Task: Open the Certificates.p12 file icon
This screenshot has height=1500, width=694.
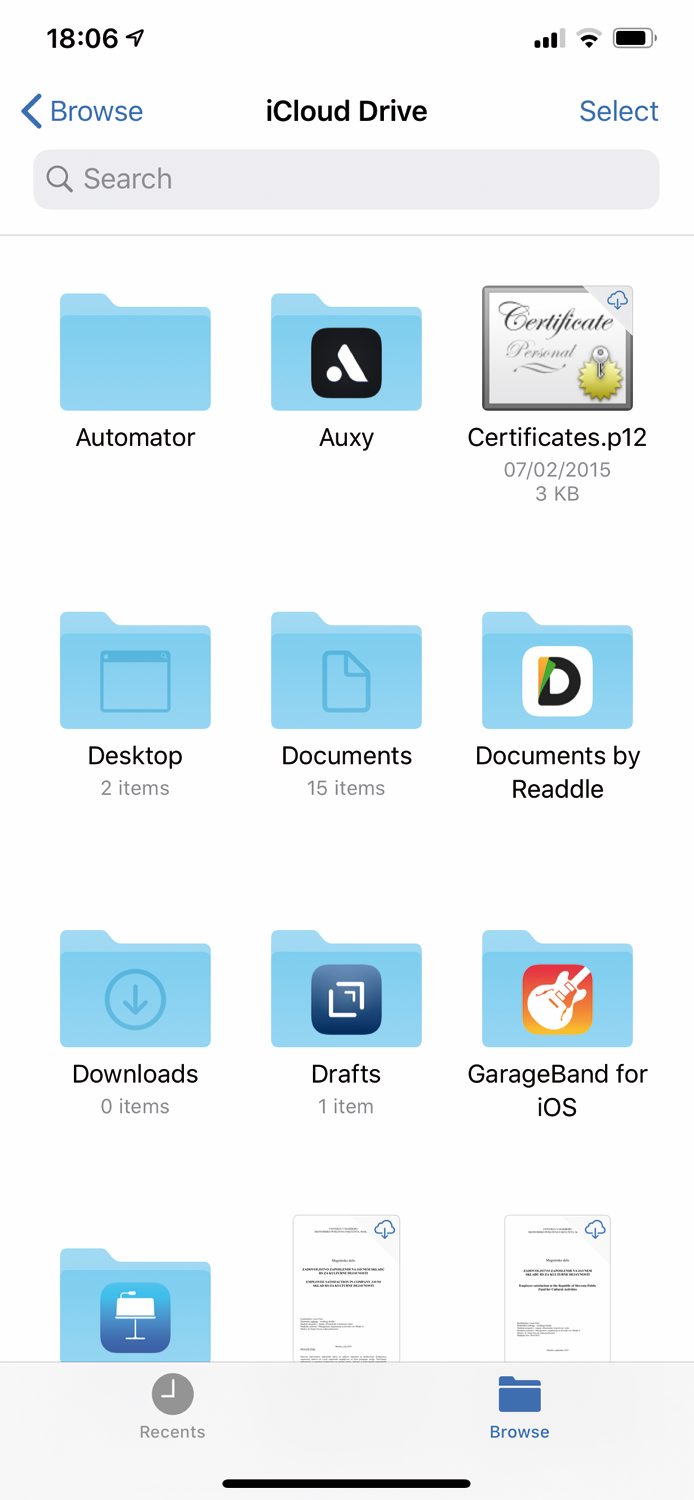Action: point(557,348)
